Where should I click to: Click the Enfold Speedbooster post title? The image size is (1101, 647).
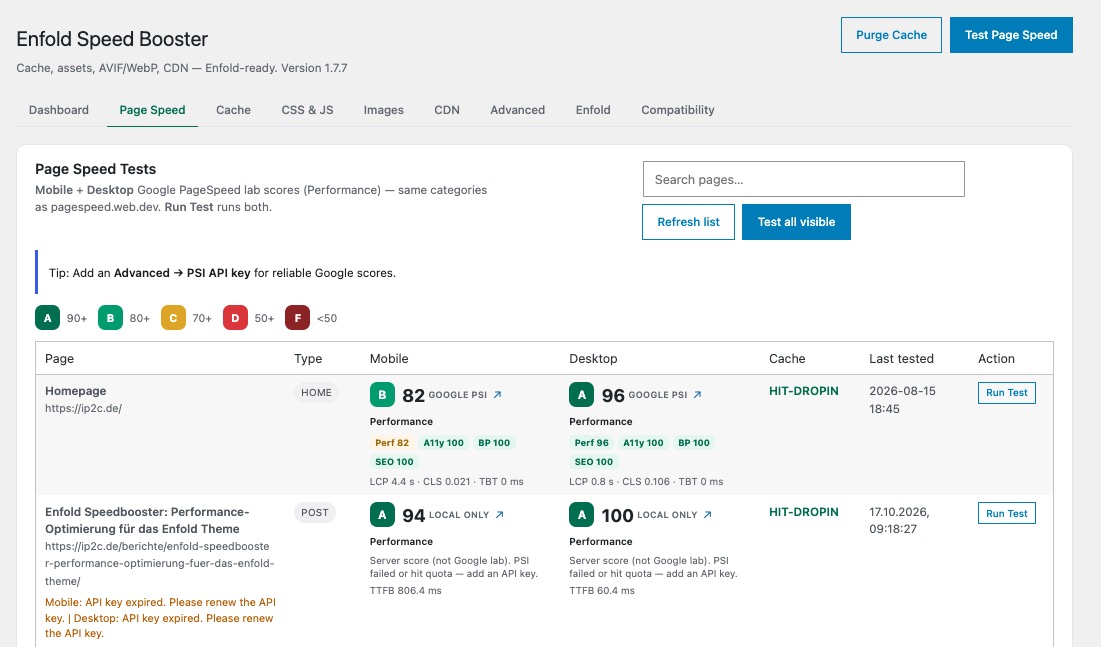[x=147, y=521]
